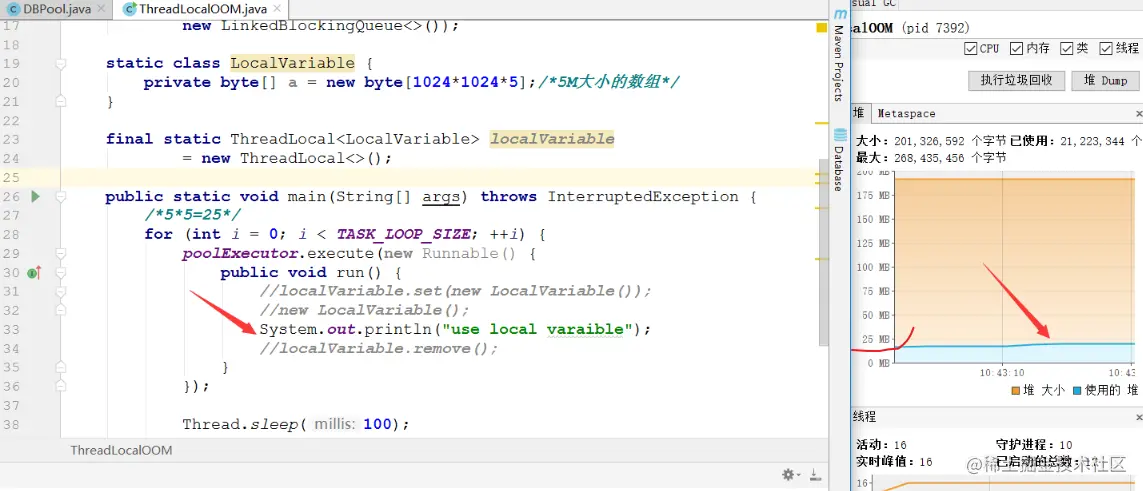Click the /*5*5=25*/ comment
This screenshot has height=491, width=1143.
[192, 215]
